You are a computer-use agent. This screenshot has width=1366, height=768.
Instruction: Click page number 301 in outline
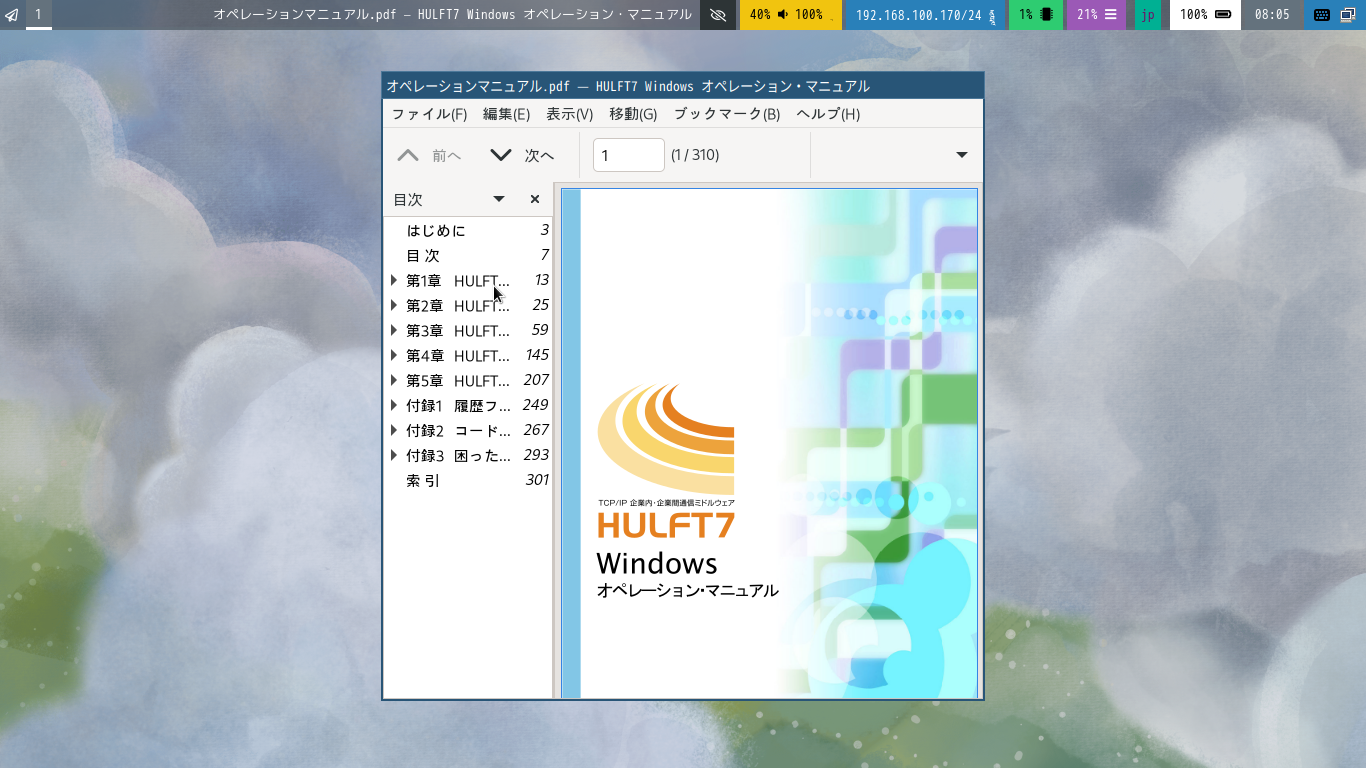[537, 480]
